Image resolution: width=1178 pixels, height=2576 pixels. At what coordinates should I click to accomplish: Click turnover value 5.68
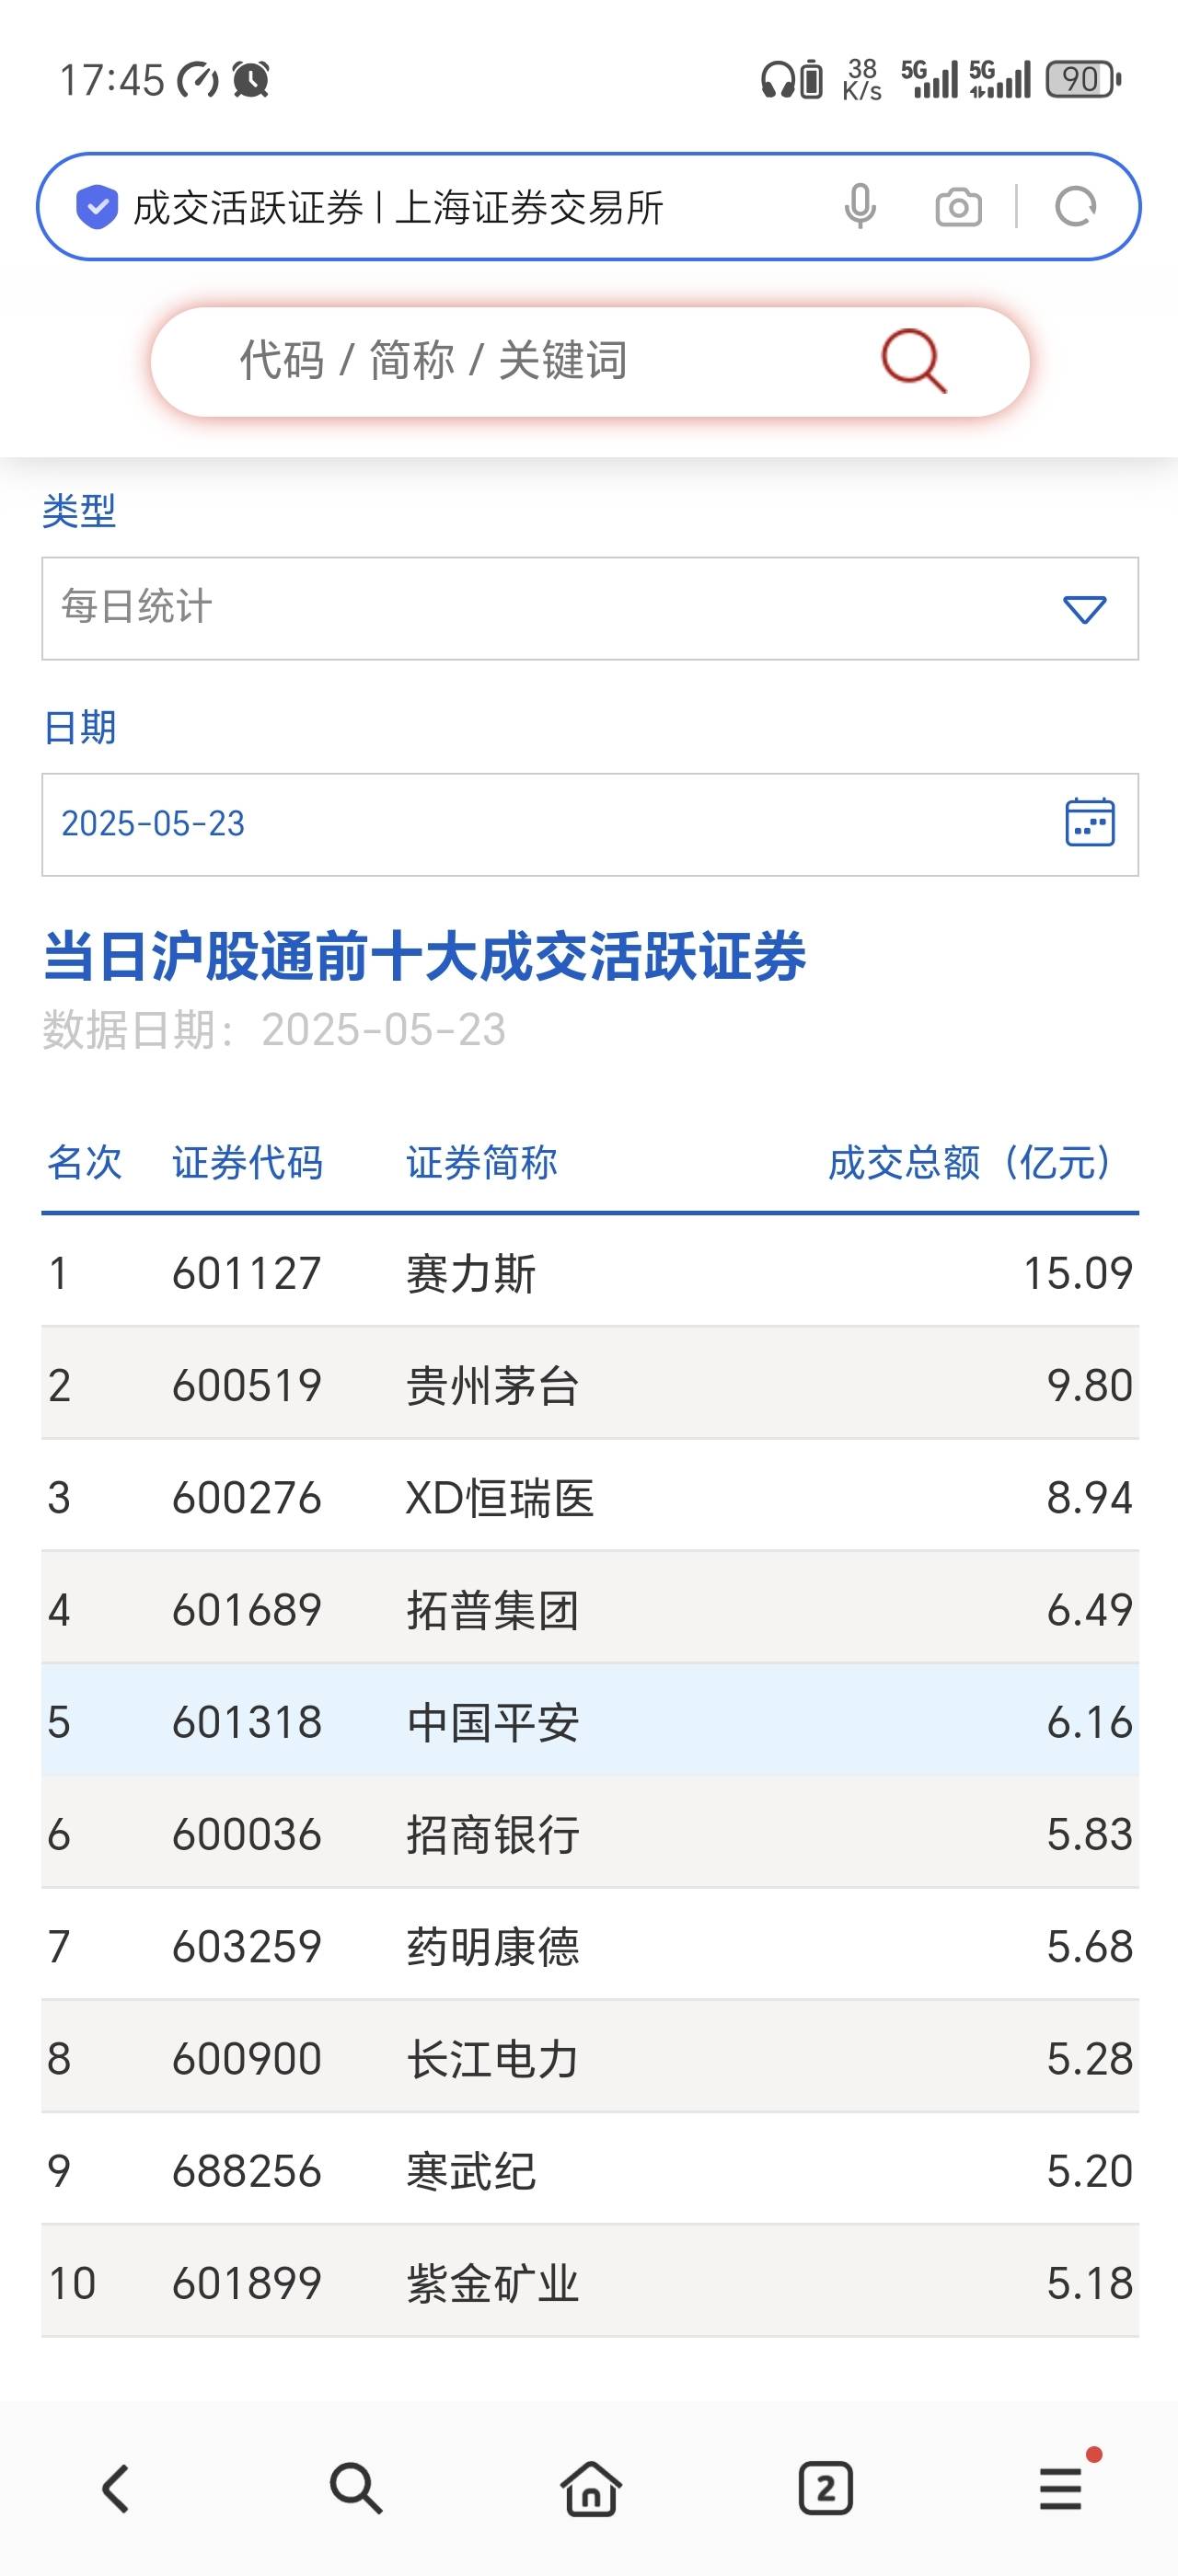(x=1090, y=1946)
